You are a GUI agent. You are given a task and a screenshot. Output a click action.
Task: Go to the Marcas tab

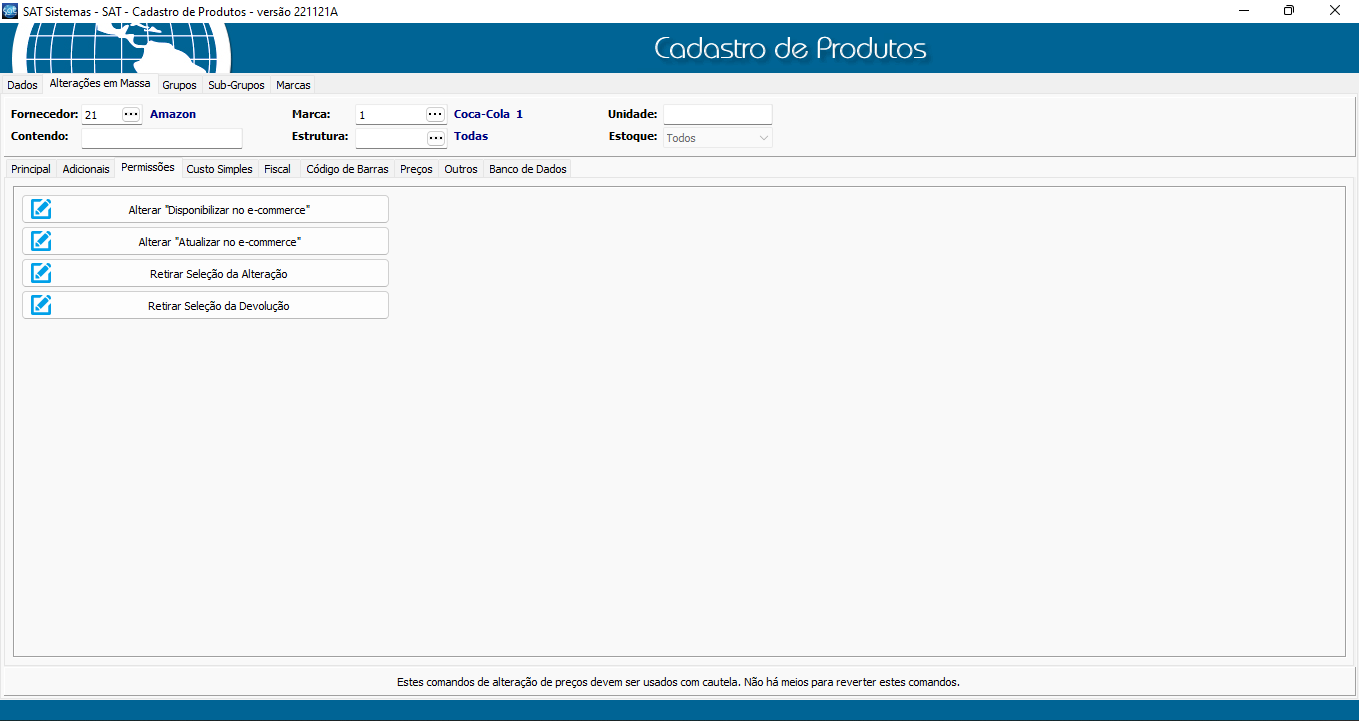[293, 85]
